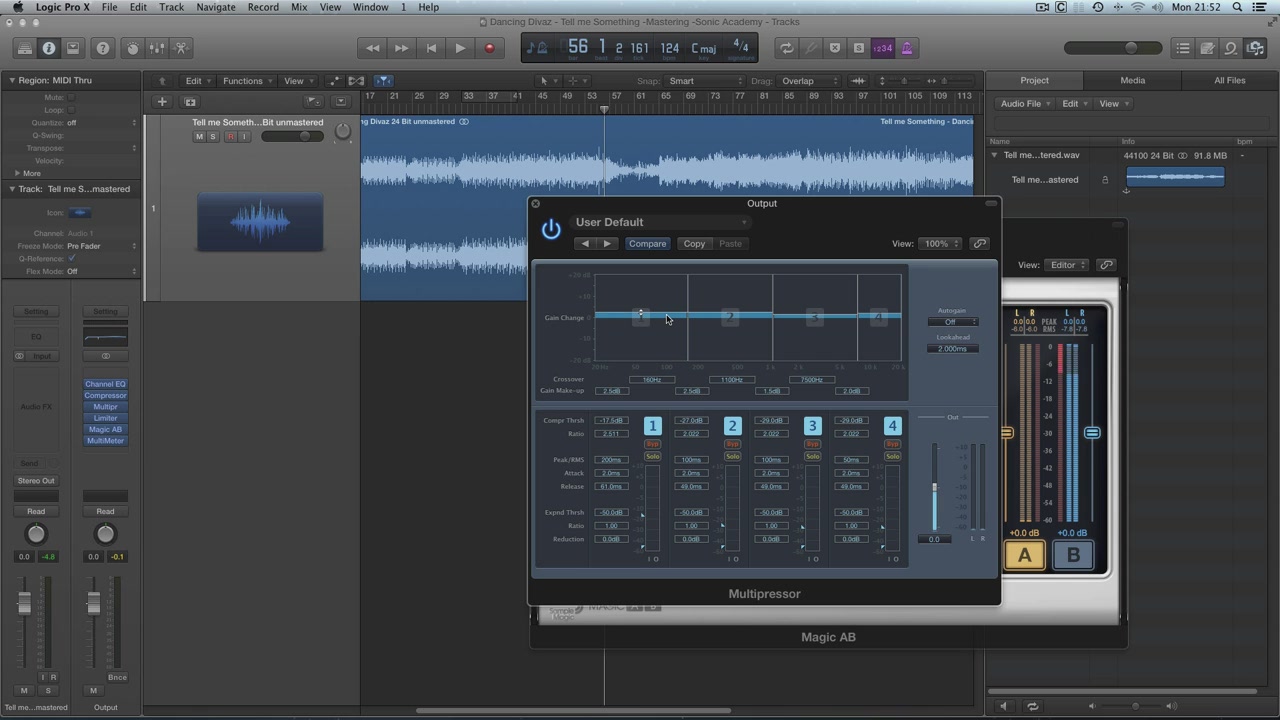Open the Loop Browser icon
Screen dimensions: 1280x720
click(1231, 48)
